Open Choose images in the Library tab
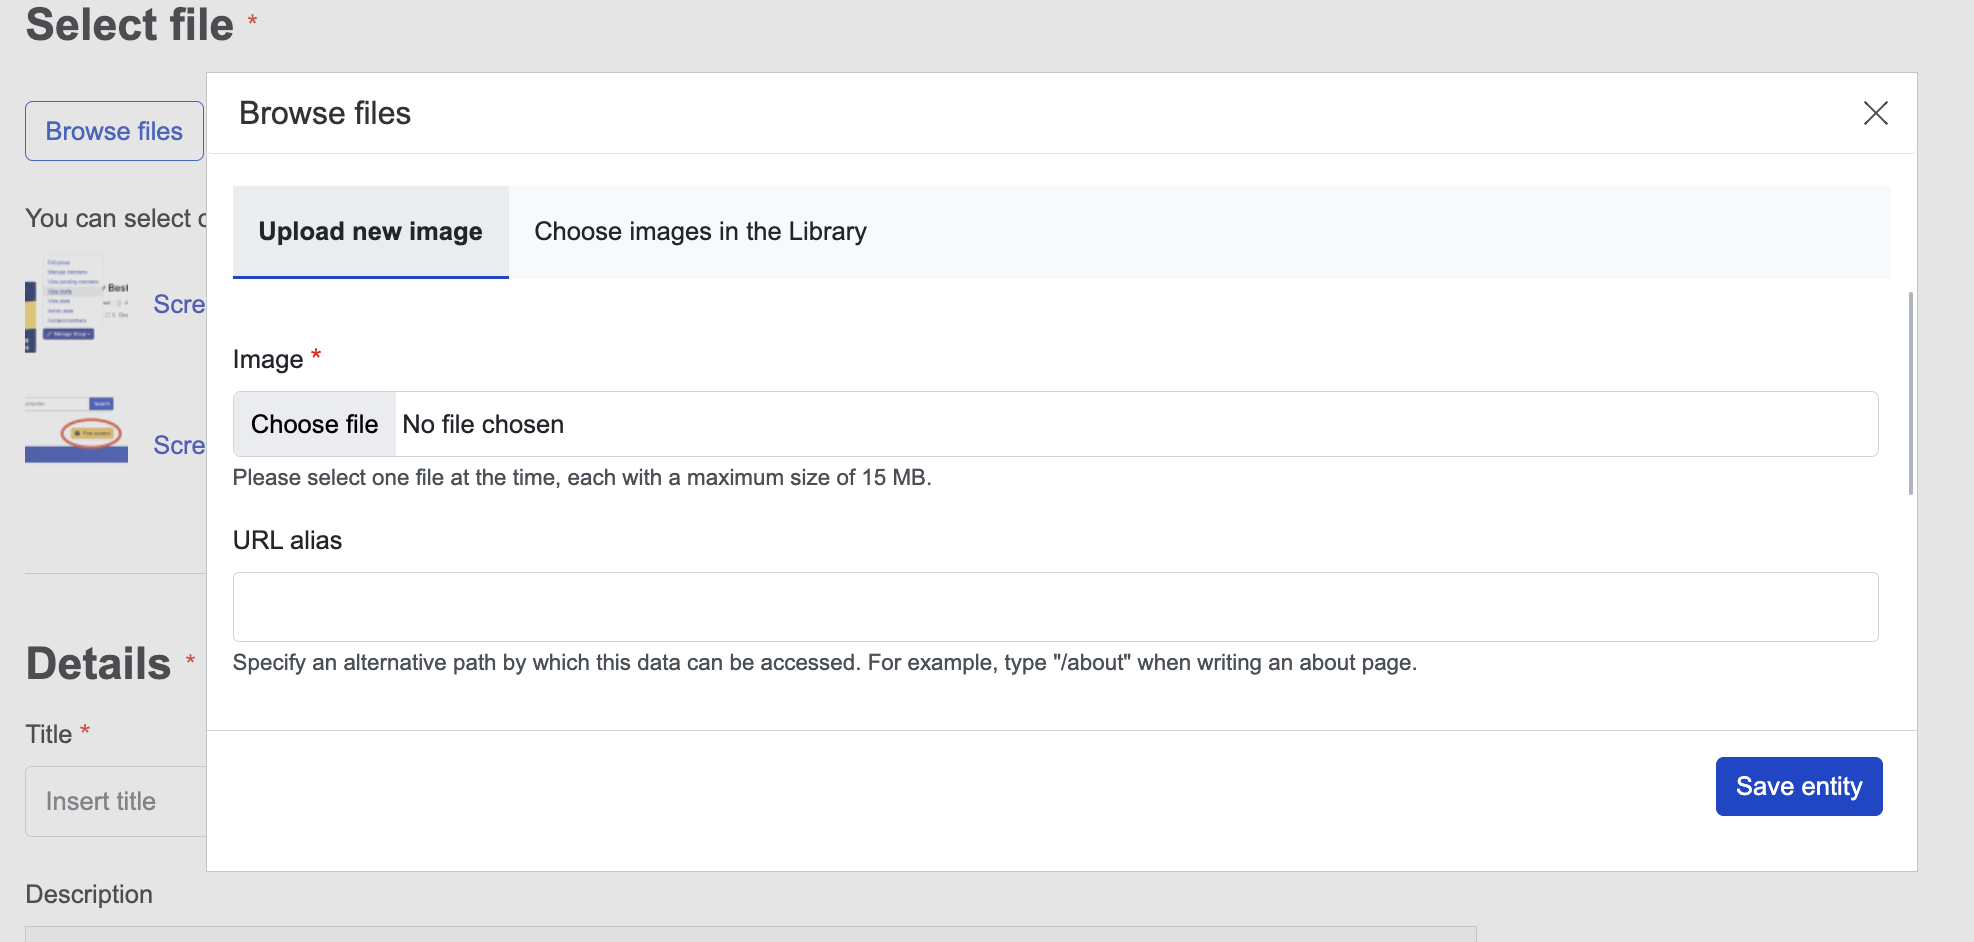The width and height of the screenshot is (1974, 942). [x=700, y=232]
